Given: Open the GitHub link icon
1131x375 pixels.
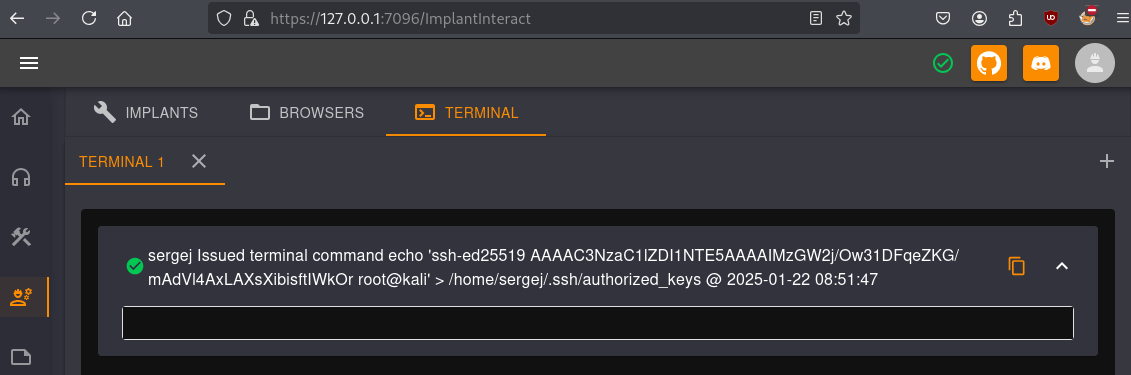Looking at the screenshot, I should point(989,63).
